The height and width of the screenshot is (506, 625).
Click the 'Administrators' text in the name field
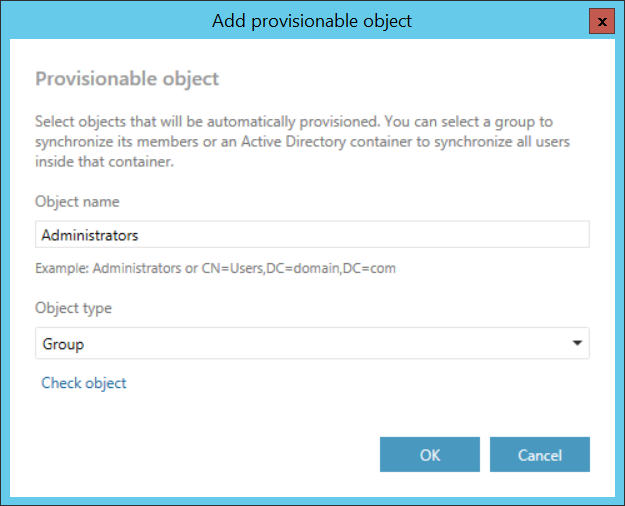click(90, 235)
